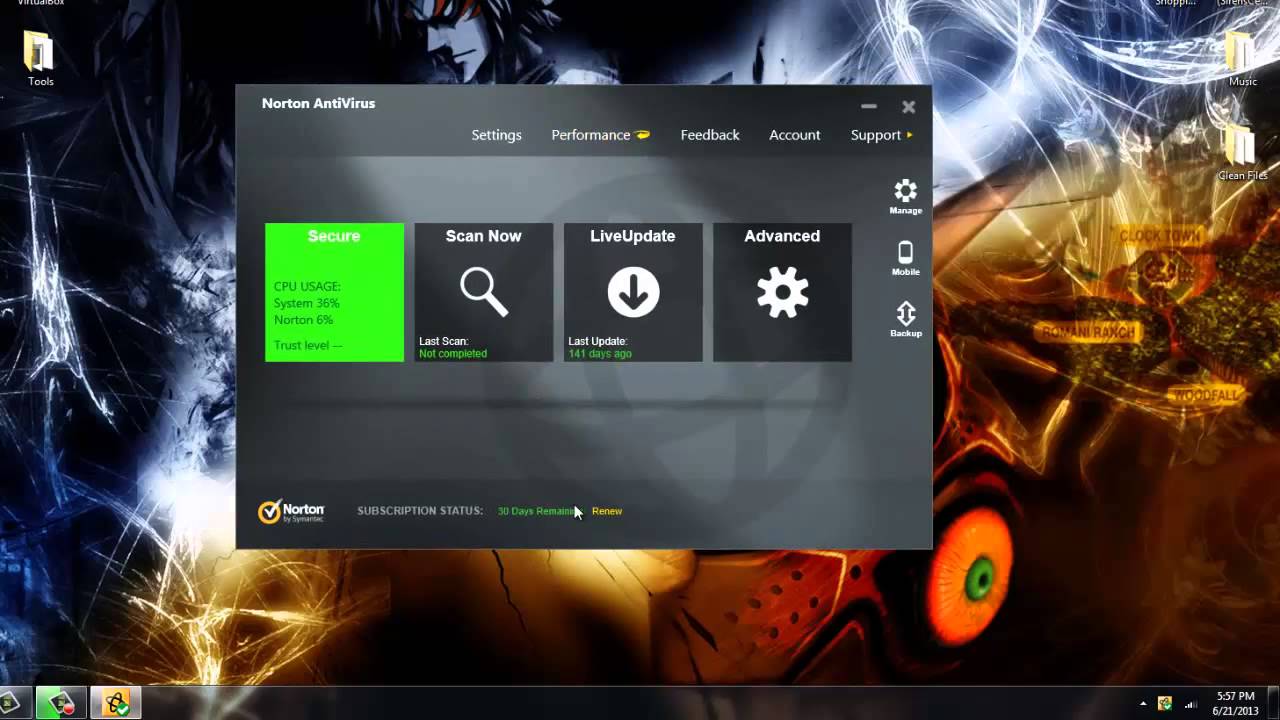Click the Norton AntiVirus window title

click(x=318, y=103)
